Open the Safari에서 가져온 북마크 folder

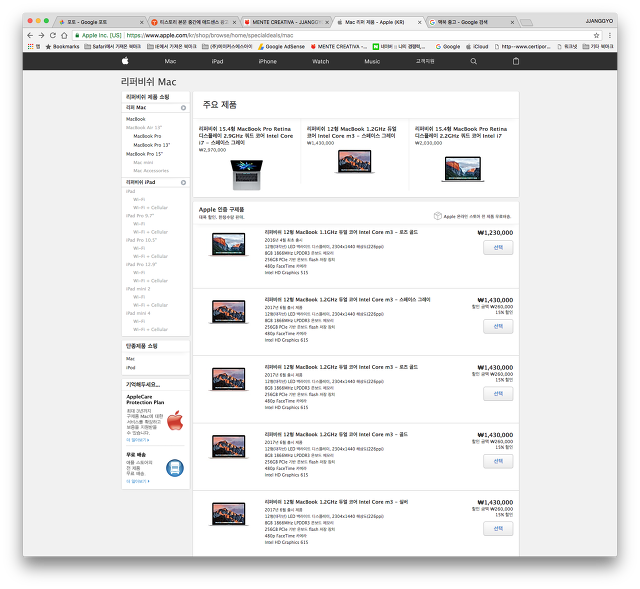tap(113, 47)
